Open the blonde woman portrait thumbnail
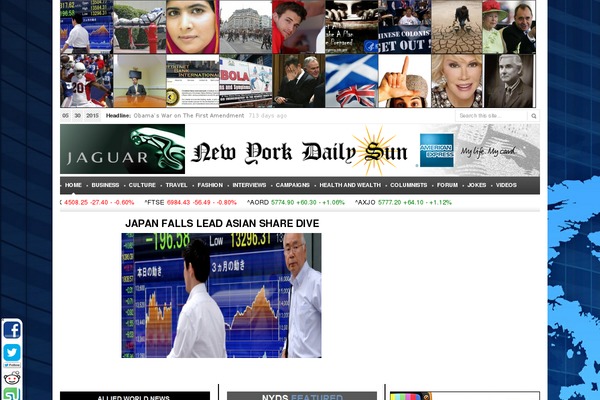This screenshot has width=600, height=400. (457, 81)
